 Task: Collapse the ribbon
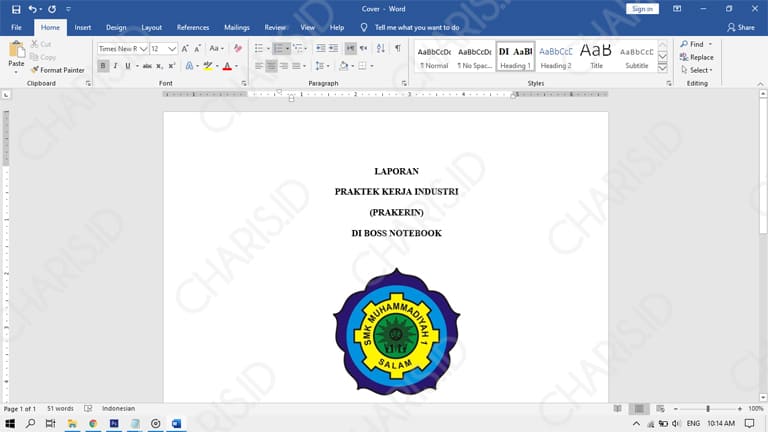[760, 84]
